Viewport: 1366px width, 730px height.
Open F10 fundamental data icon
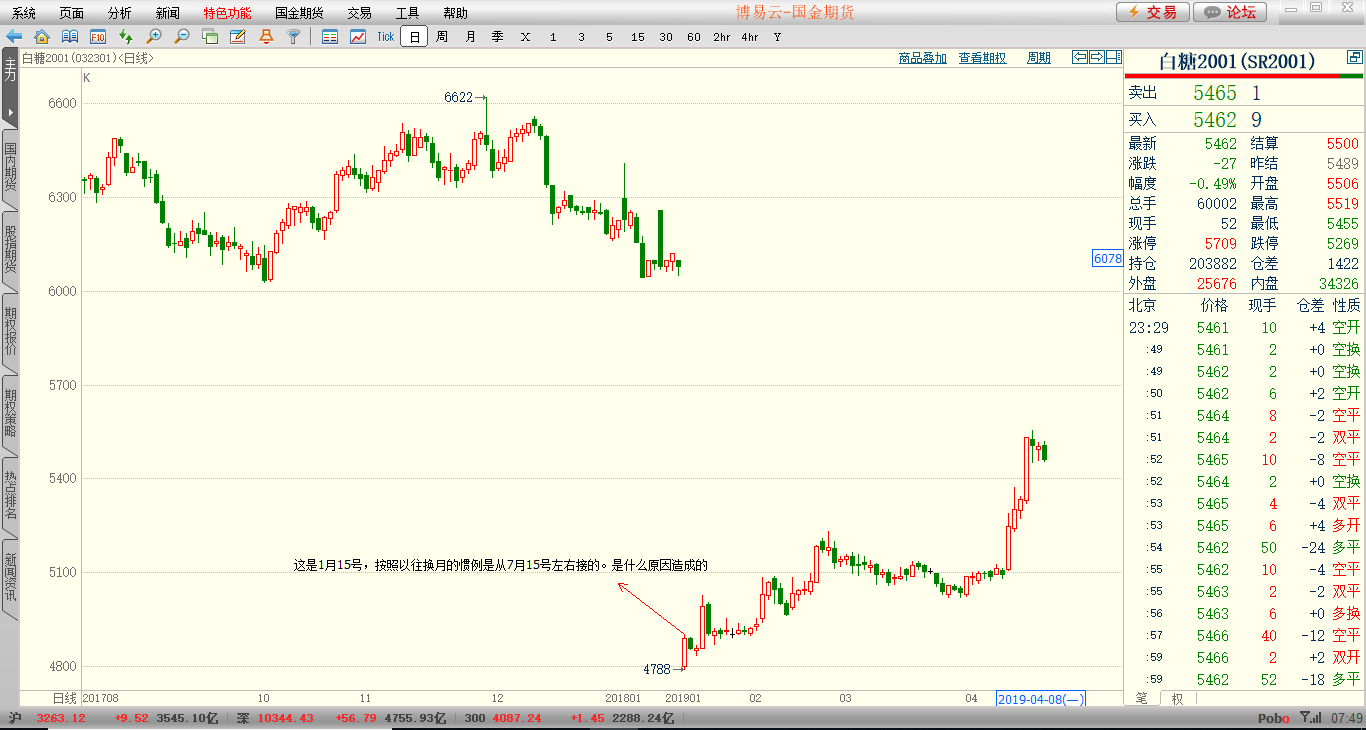(x=98, y=37)
